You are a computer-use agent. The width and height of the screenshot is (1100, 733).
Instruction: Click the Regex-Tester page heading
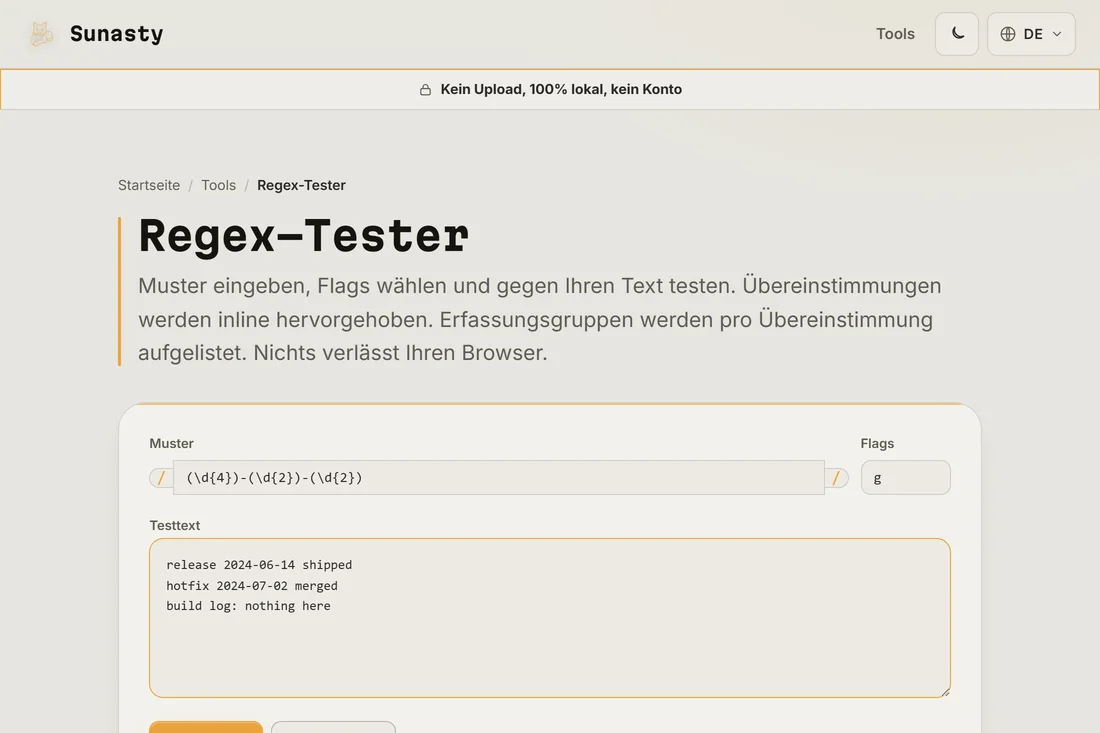(303, 236)
